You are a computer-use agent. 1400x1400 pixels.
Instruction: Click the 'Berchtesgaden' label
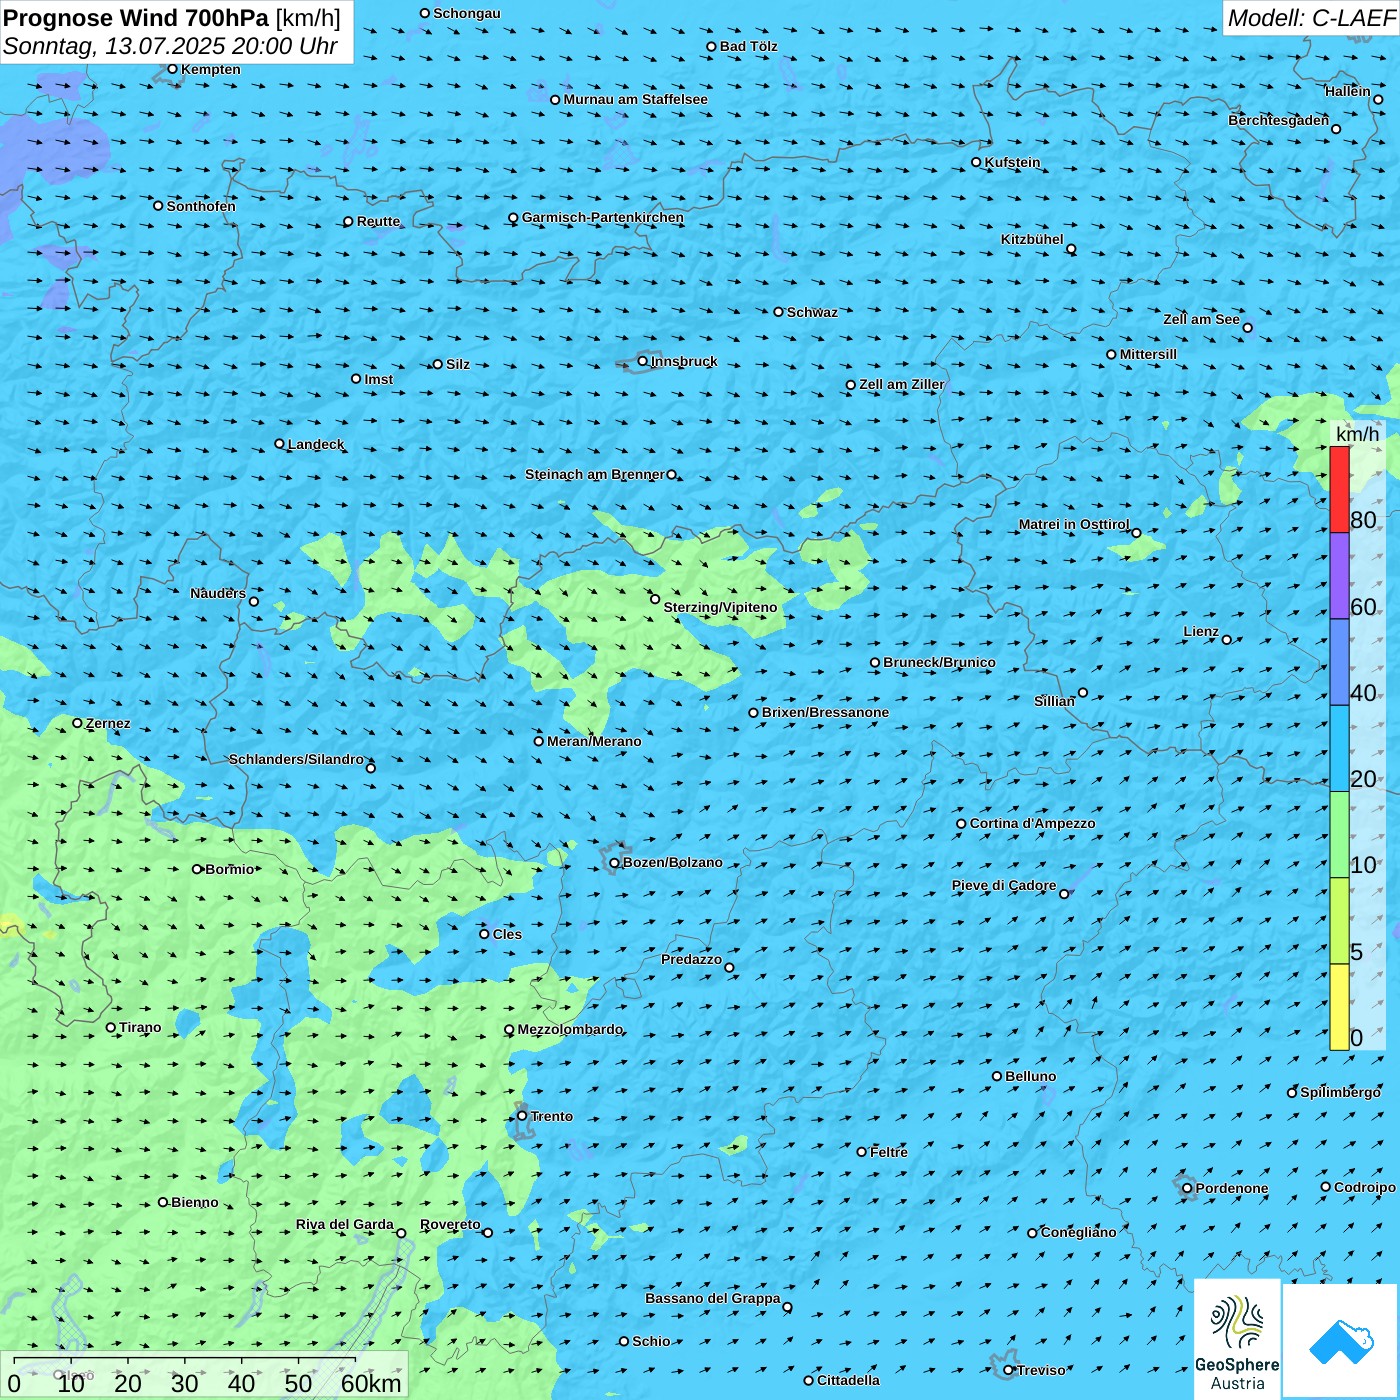1279,120
